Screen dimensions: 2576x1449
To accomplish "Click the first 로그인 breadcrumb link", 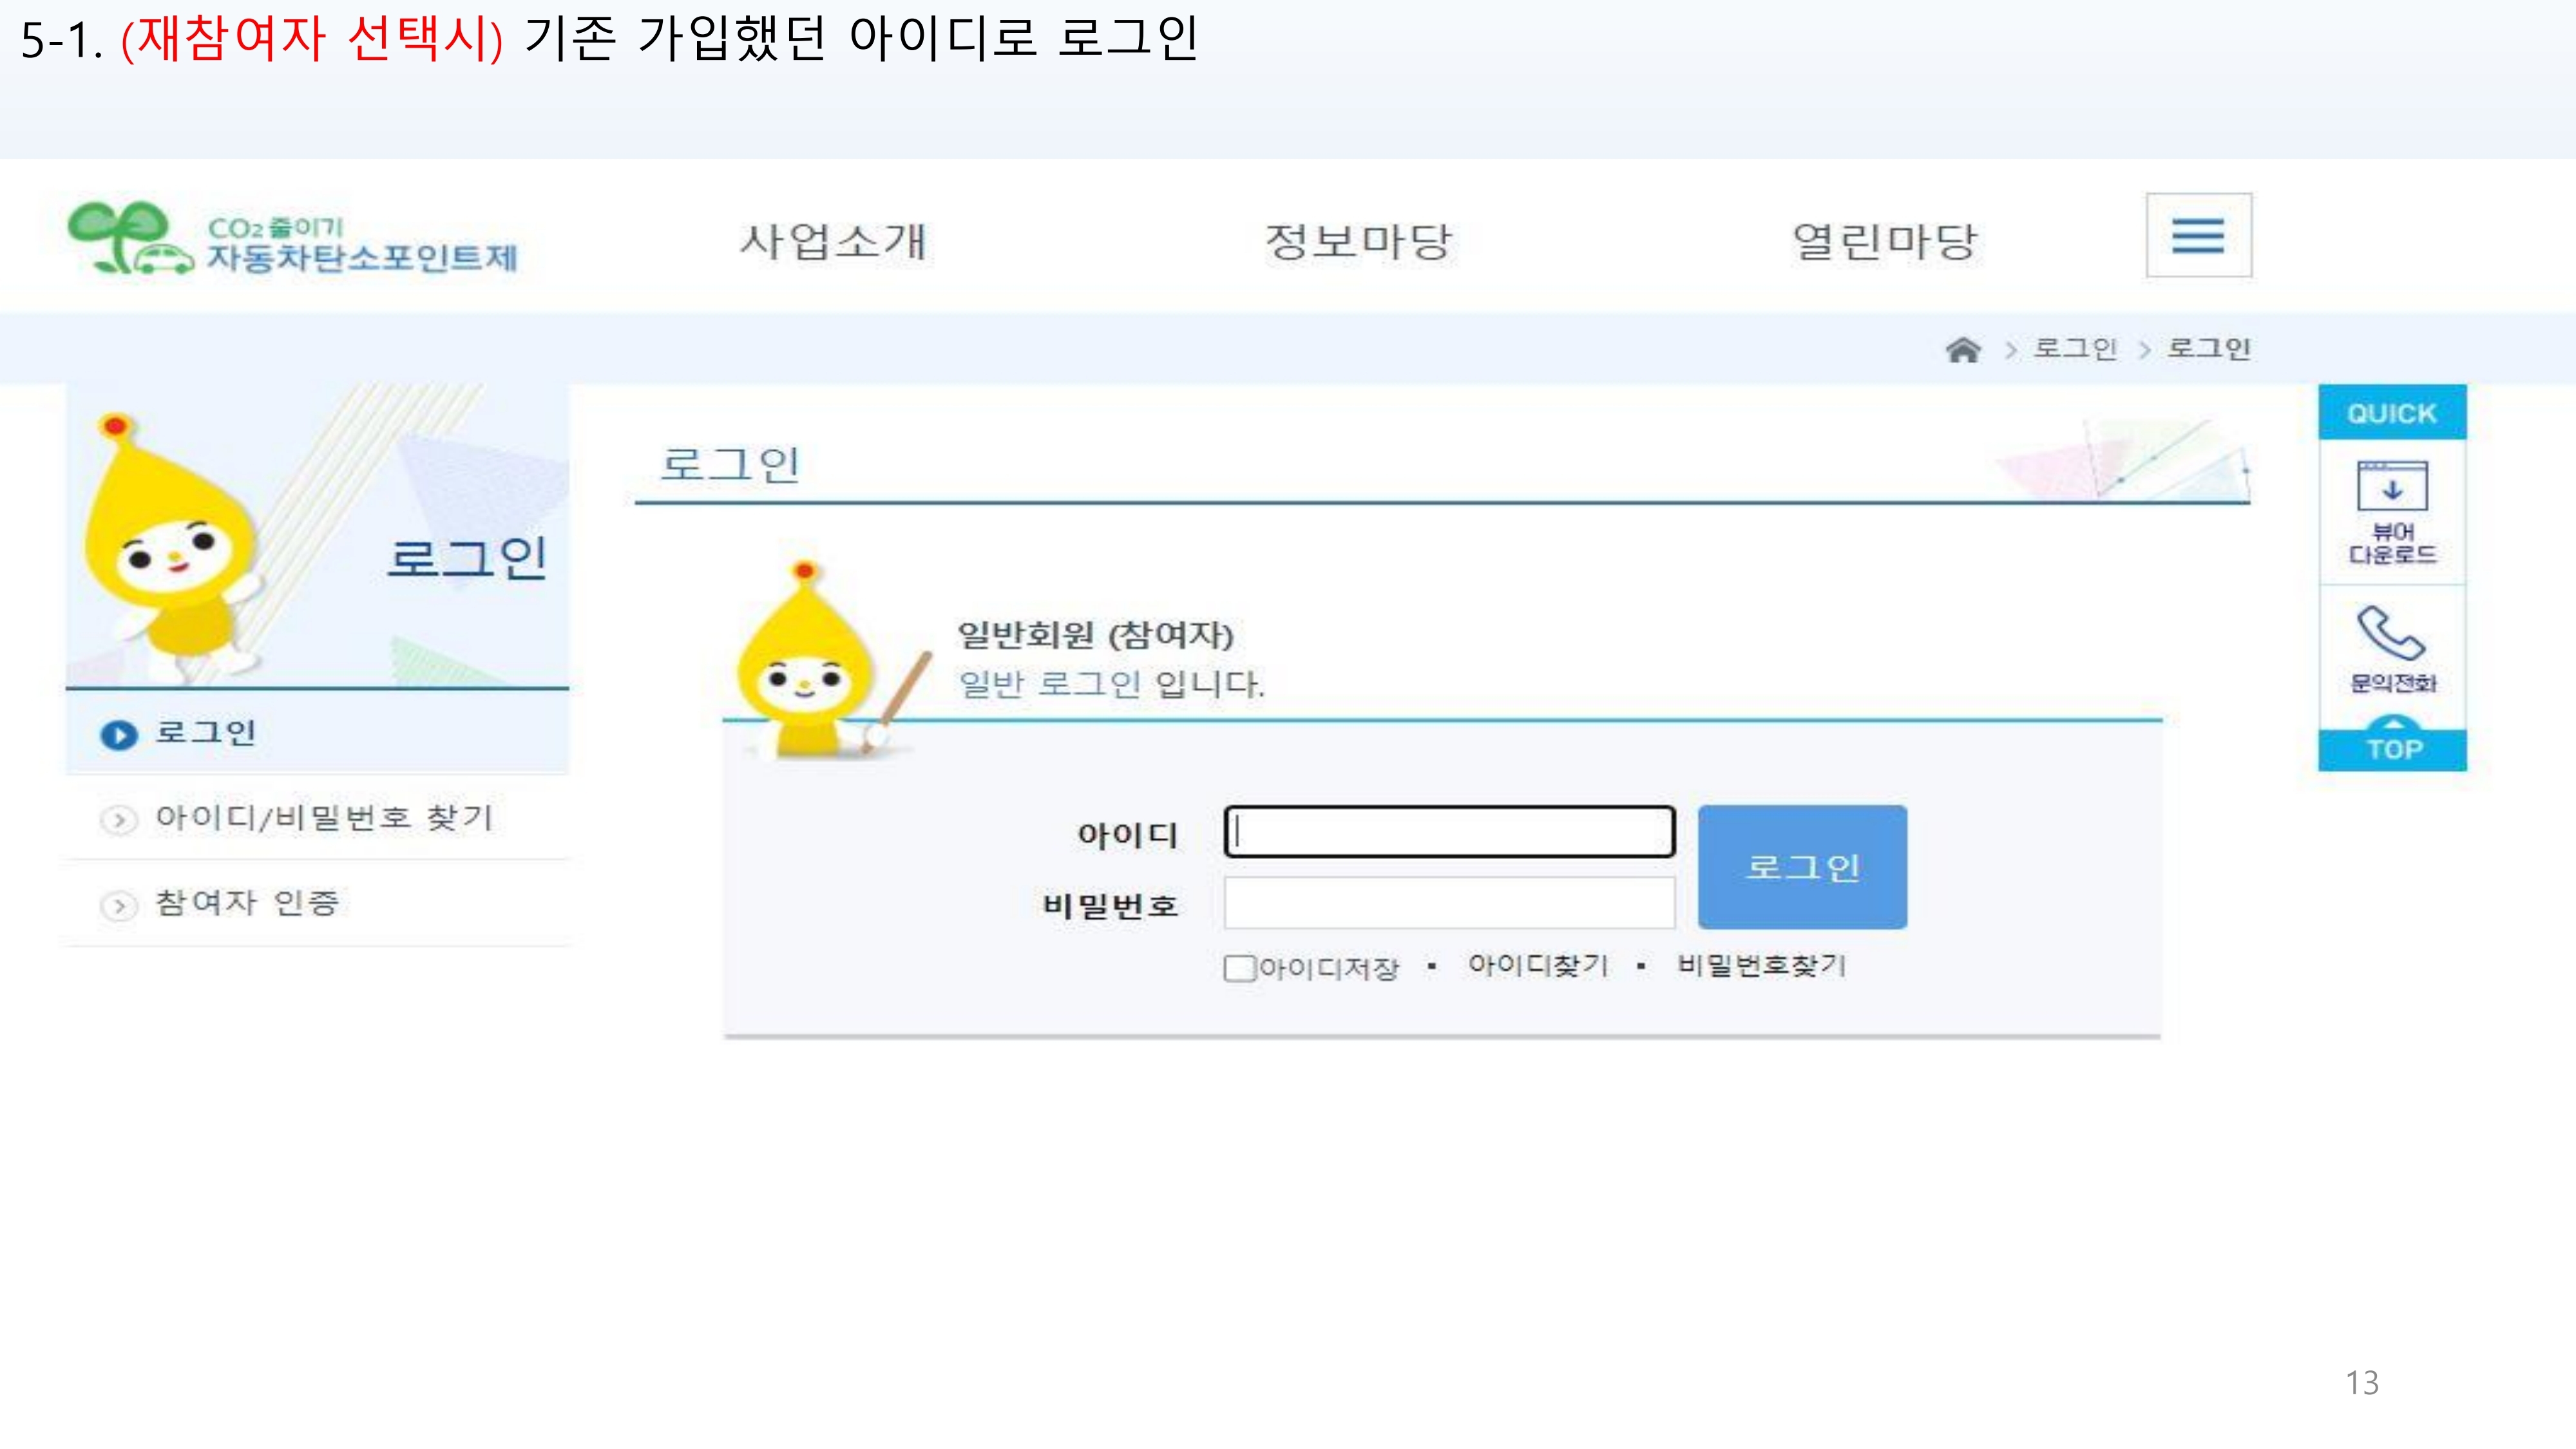I will (x=2075, y=349).
